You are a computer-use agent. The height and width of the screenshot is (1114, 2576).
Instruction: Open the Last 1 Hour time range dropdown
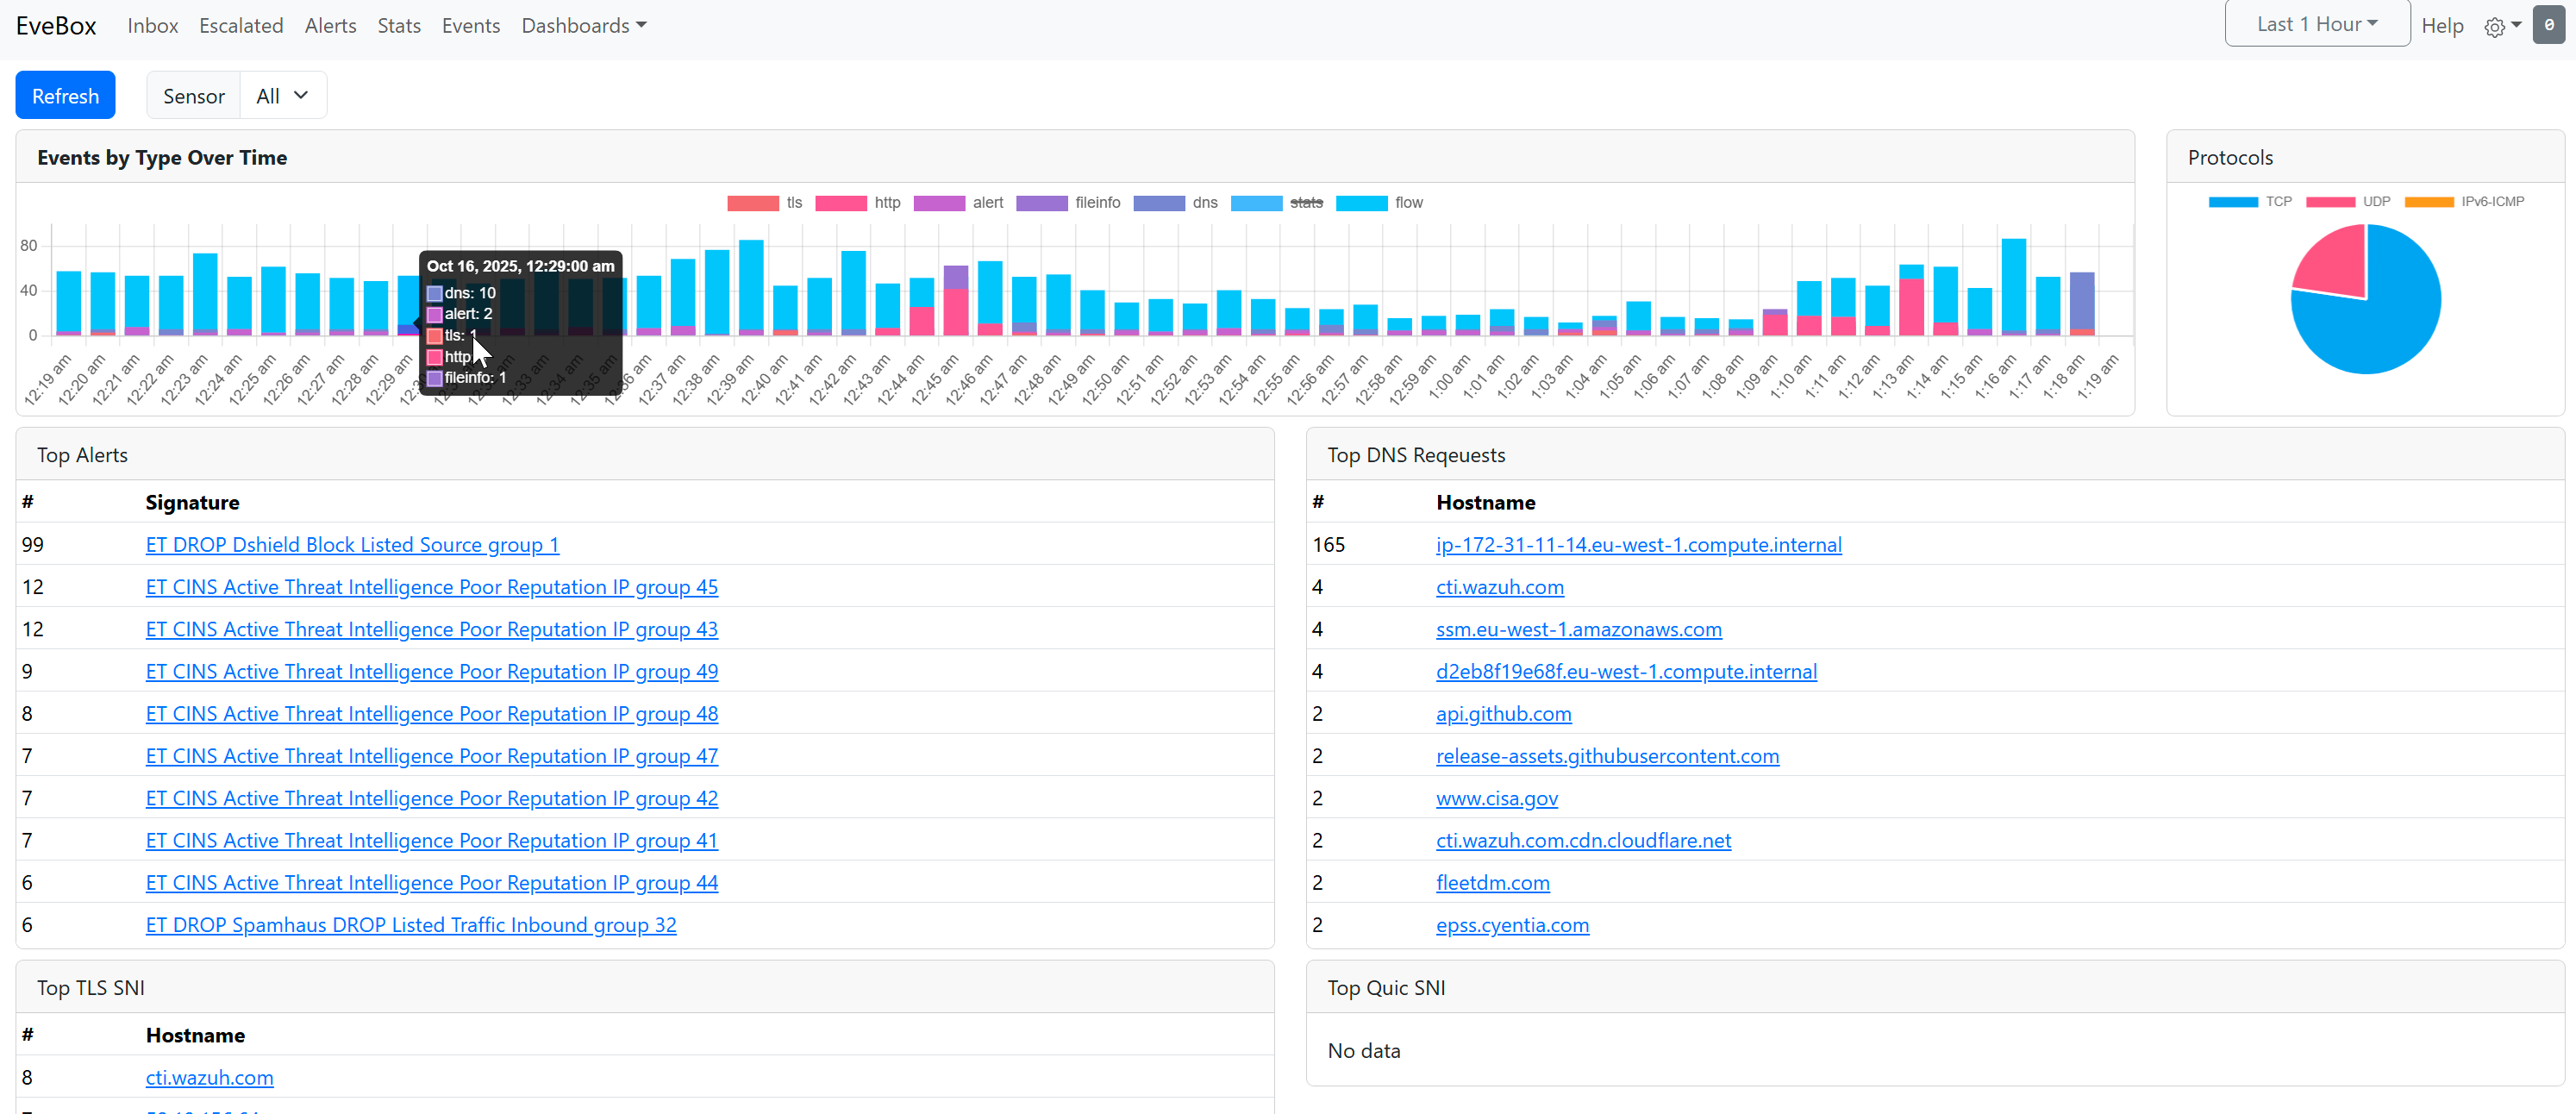click(2316, 23)
